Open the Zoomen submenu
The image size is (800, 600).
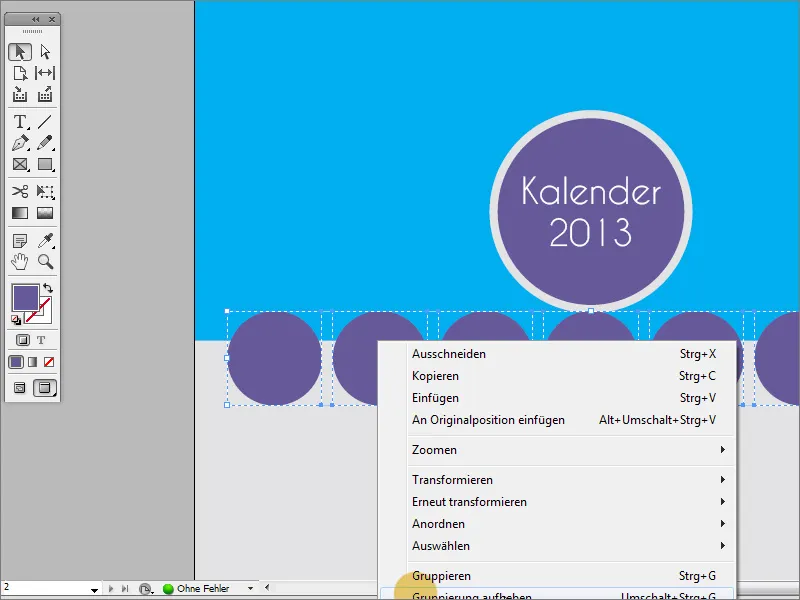point(559,449)
